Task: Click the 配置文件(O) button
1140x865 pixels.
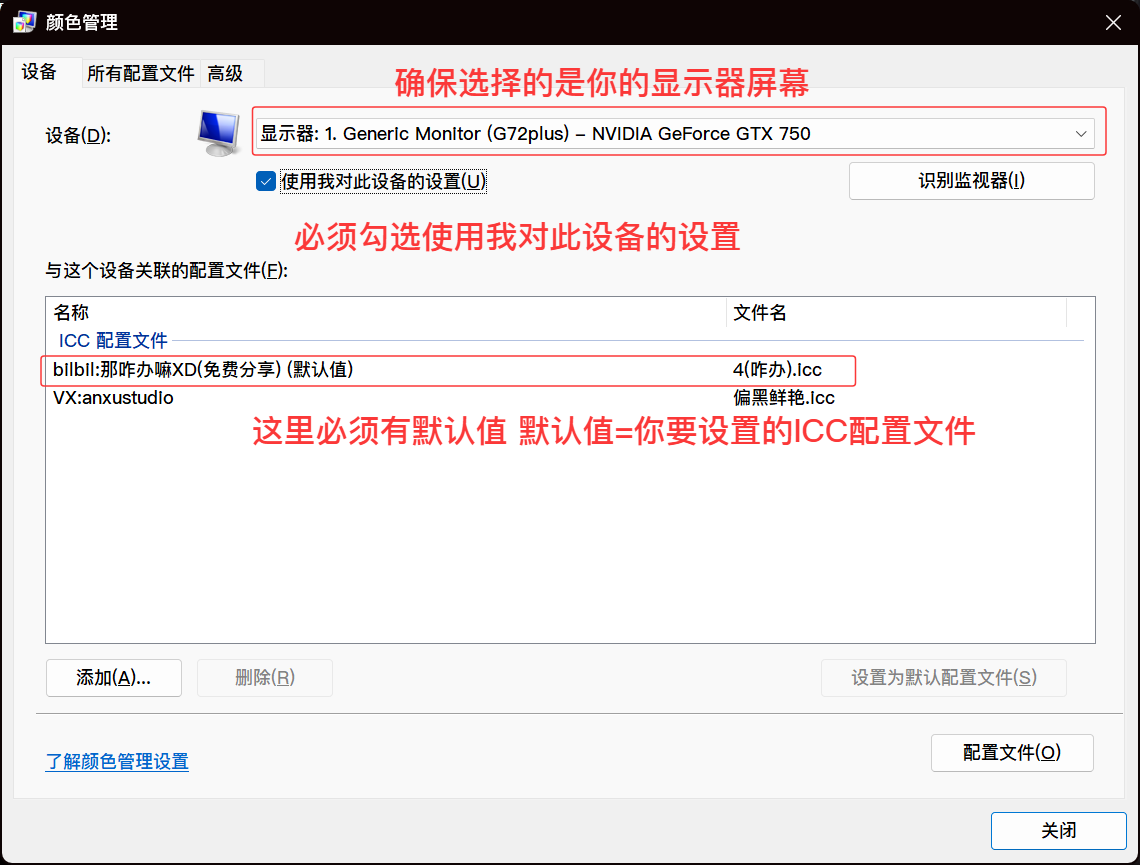Action: (x=1011, y=753)
